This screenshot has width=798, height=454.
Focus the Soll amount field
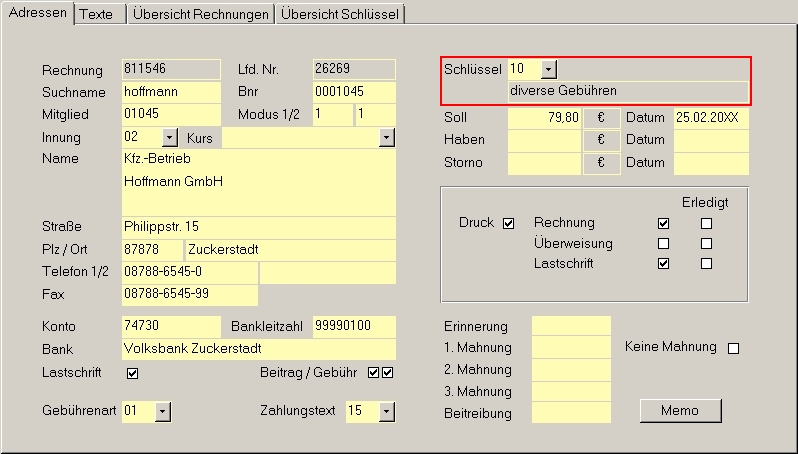tap(544, 118)
